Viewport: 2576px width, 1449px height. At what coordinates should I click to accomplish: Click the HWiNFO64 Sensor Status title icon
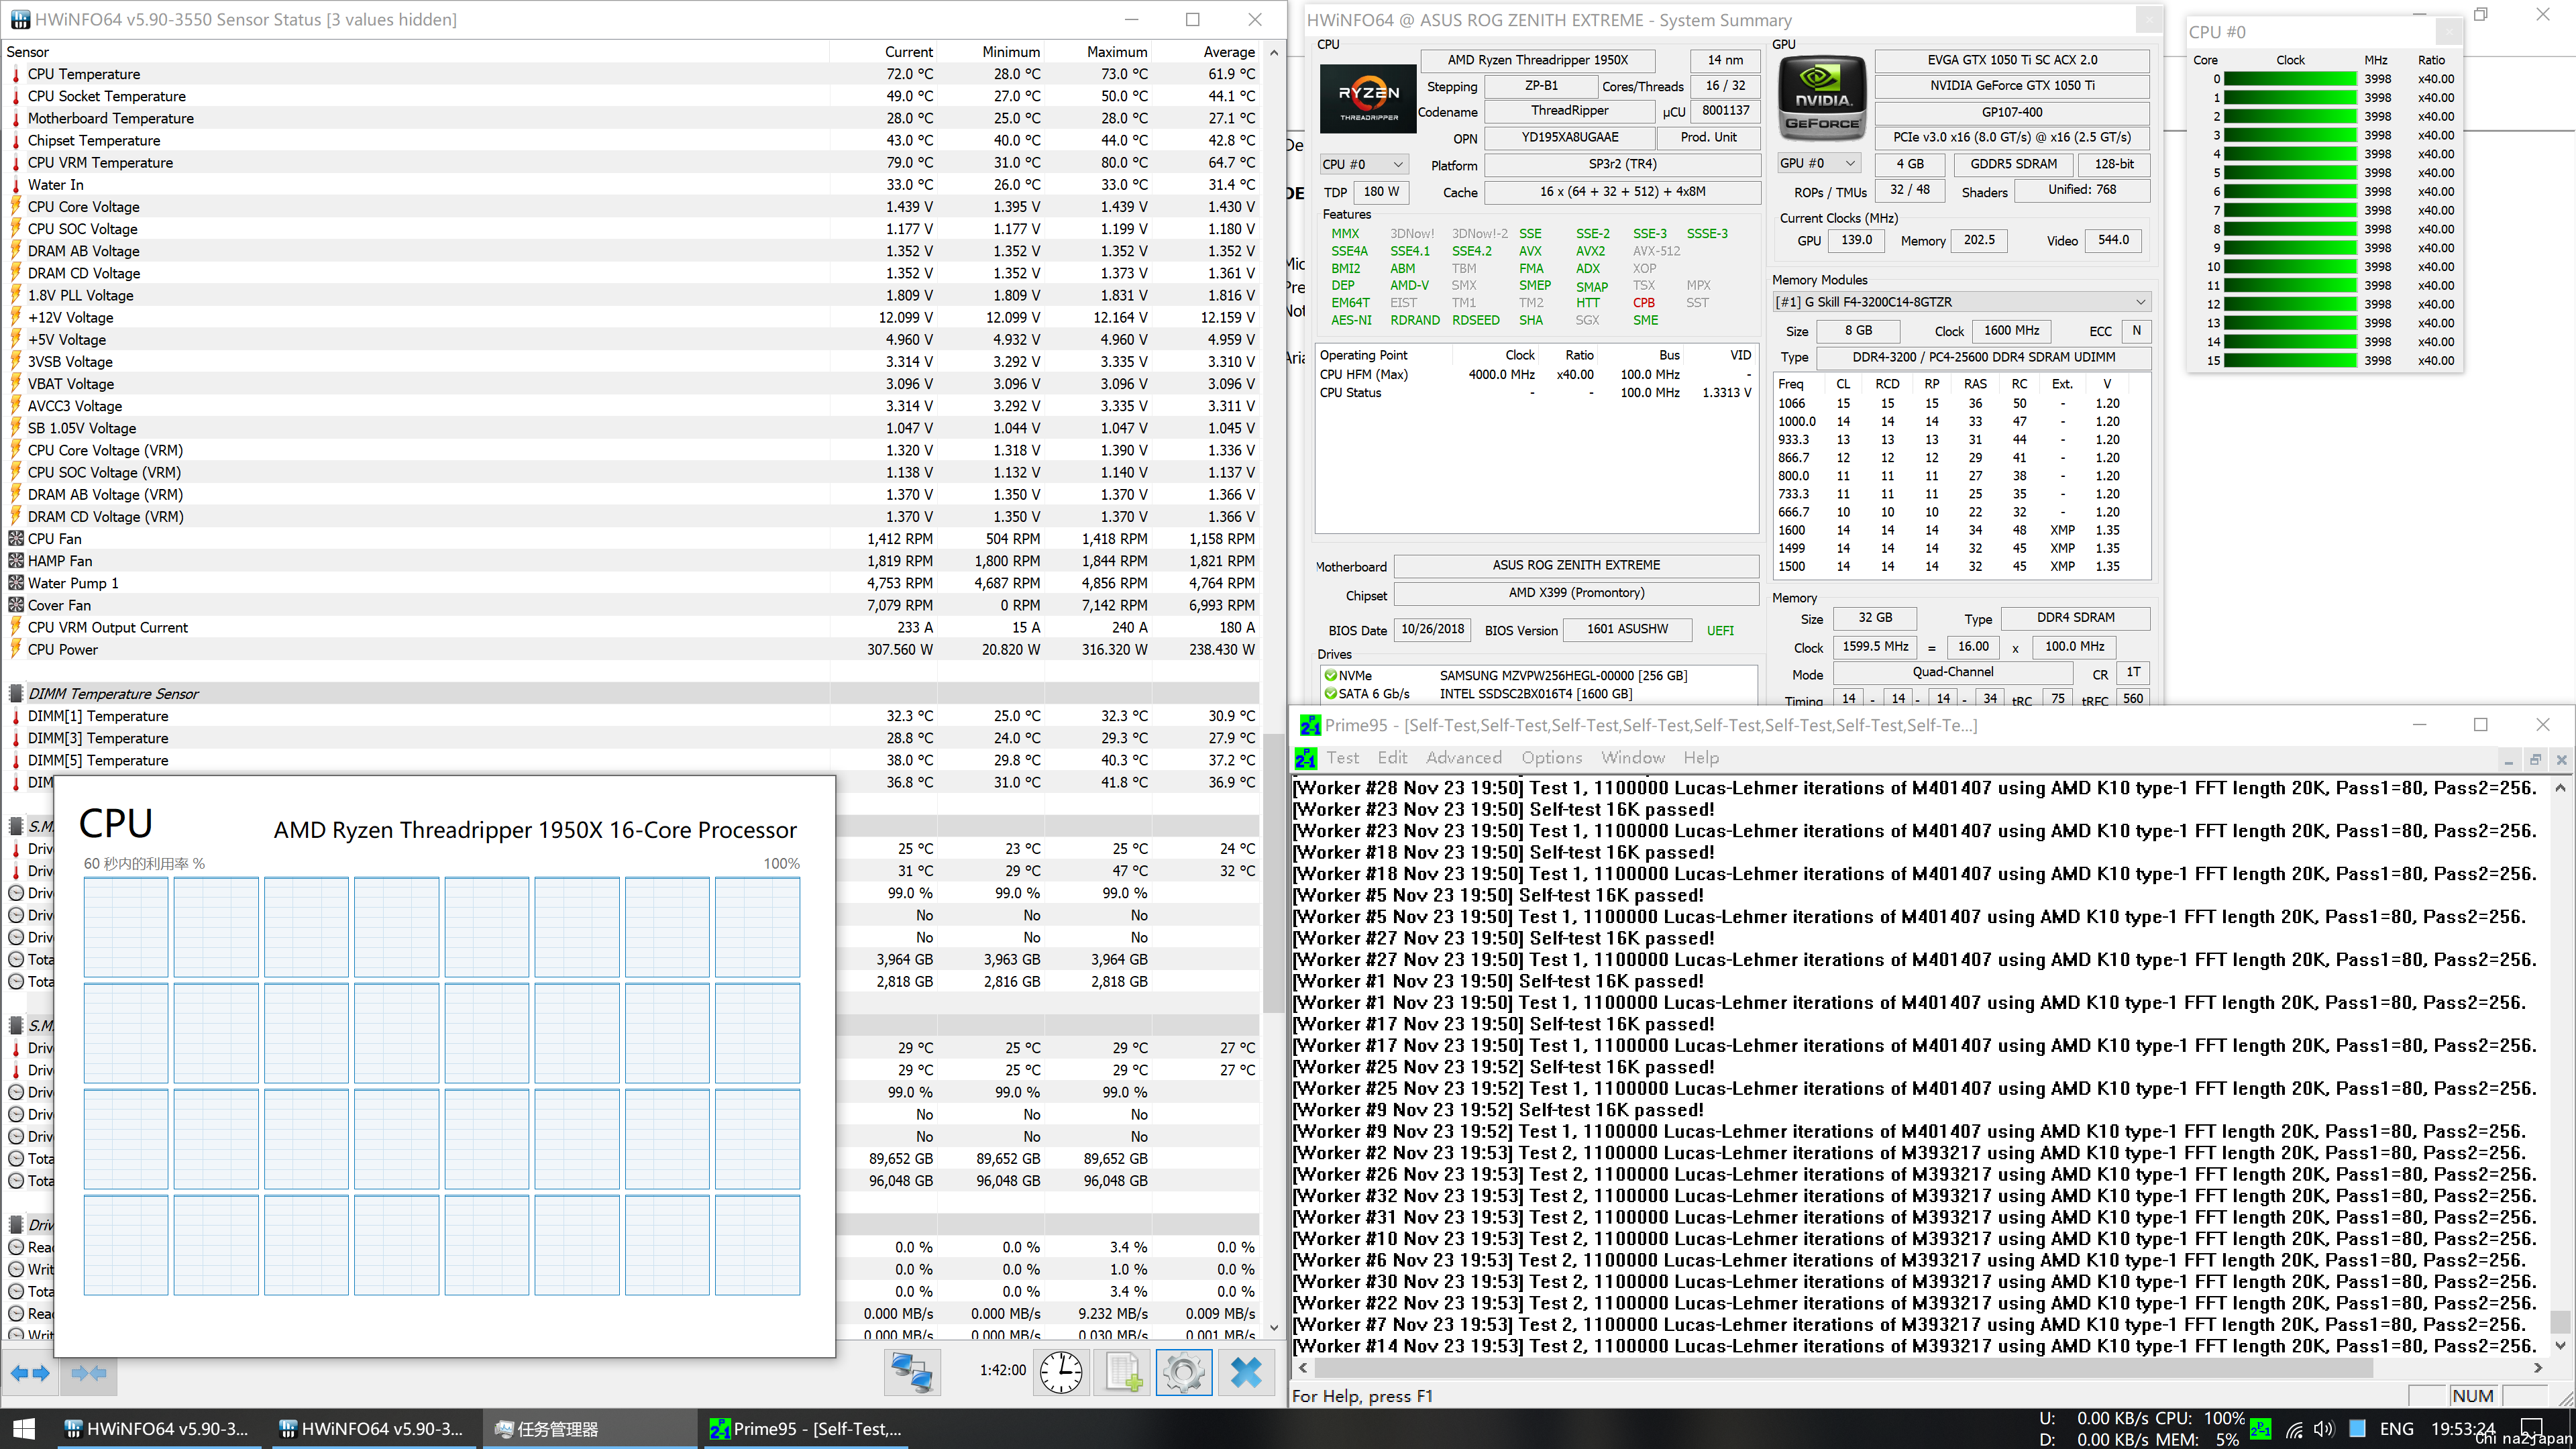pyautogui.click(x=19, y=19)
